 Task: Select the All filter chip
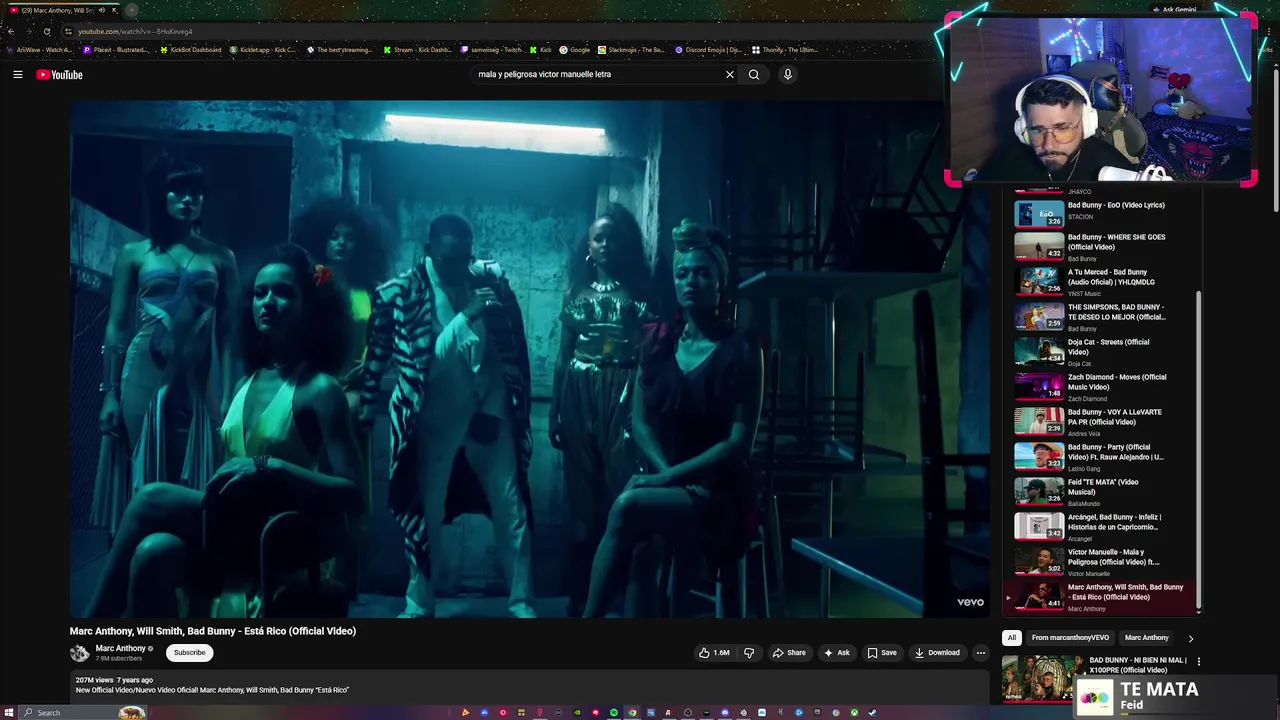(1011, 638)
